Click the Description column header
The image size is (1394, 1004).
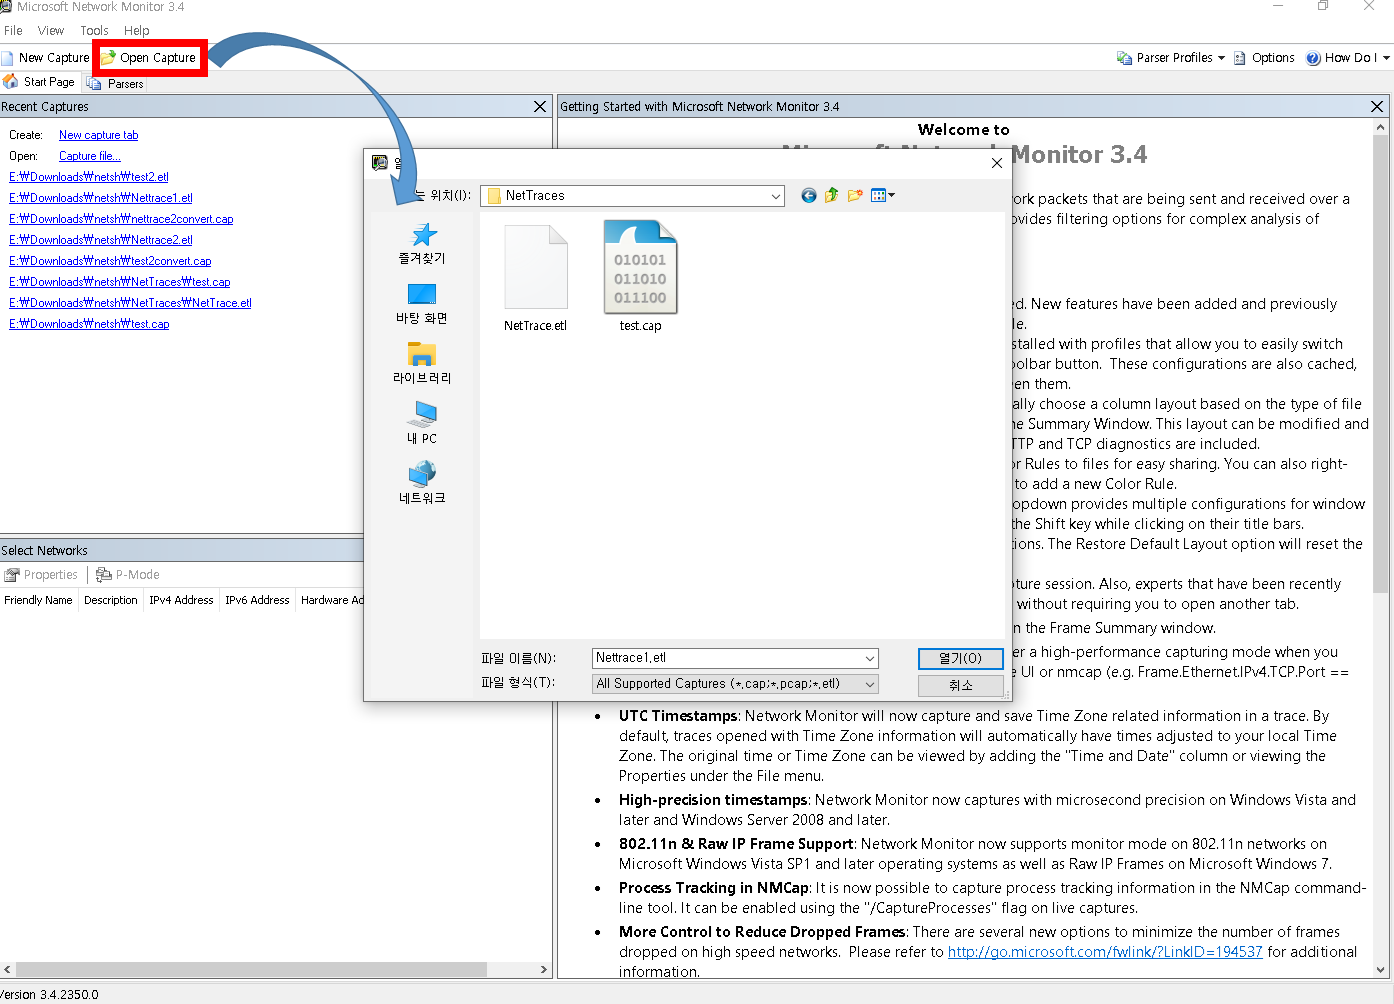tap(111, 600)
